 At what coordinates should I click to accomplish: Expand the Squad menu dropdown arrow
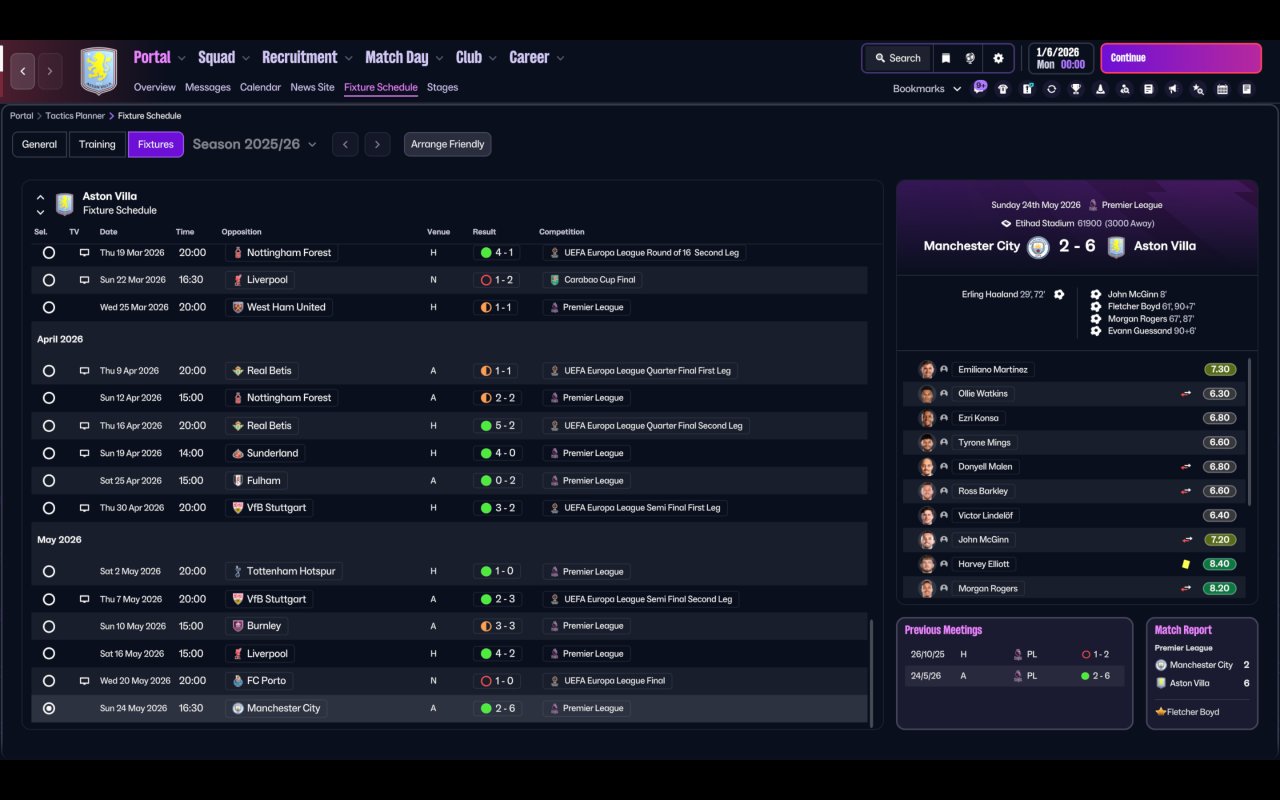246,58
